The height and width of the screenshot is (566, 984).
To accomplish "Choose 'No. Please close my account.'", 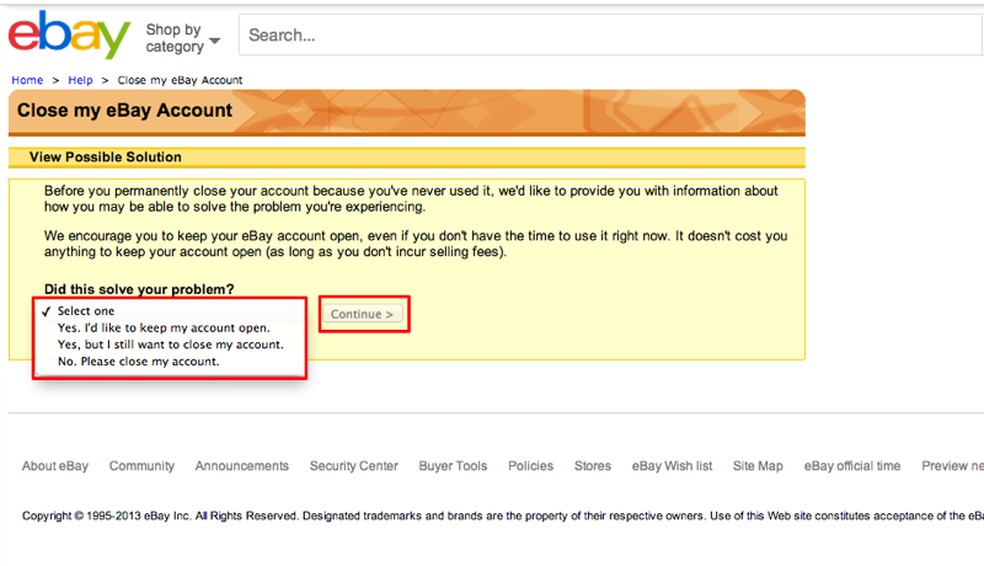I will pyautogui.click(x=138, y=361).
